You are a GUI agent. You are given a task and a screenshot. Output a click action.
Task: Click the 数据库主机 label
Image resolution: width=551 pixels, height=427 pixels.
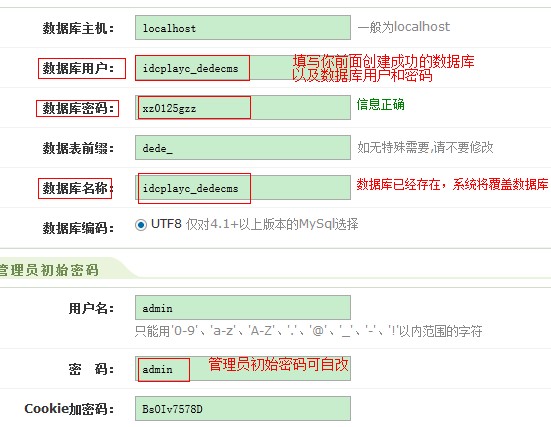pos(78,28)
